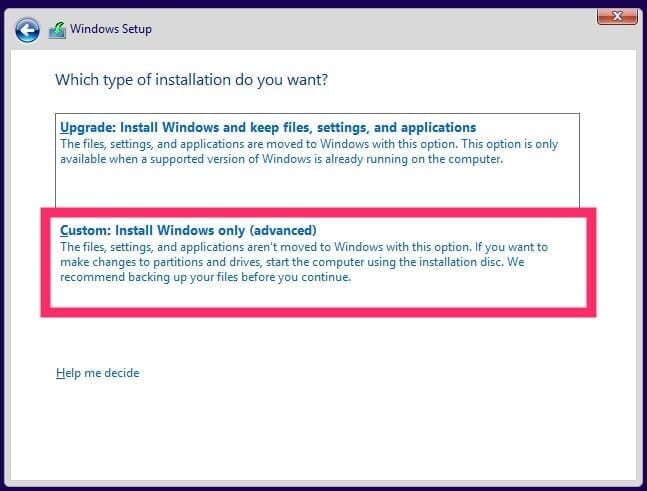Select Upgrade: Install Windows and keep files
Image resolution: width=647 pixels, height=491 pixels.
pos(268,128)
